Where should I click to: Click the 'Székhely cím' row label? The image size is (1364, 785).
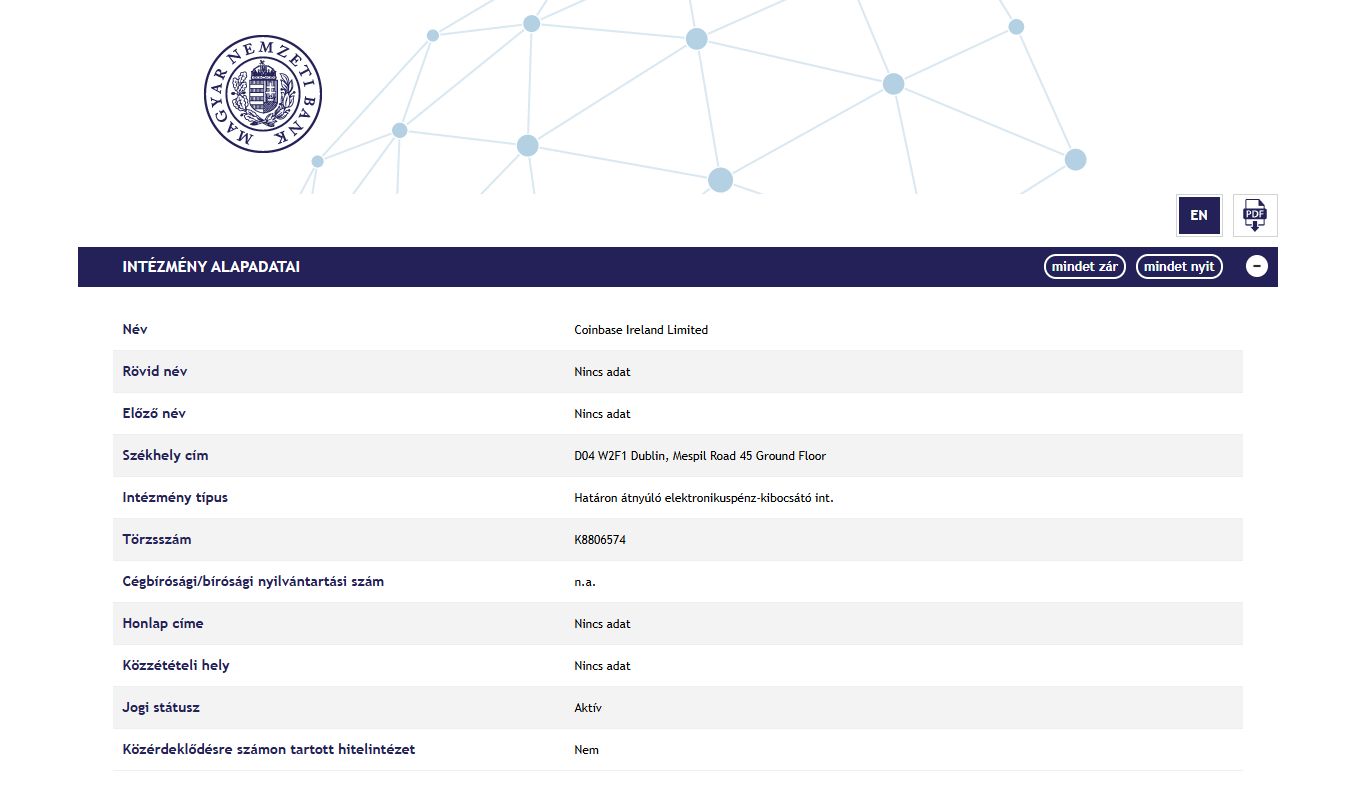[x=165, y=456]
